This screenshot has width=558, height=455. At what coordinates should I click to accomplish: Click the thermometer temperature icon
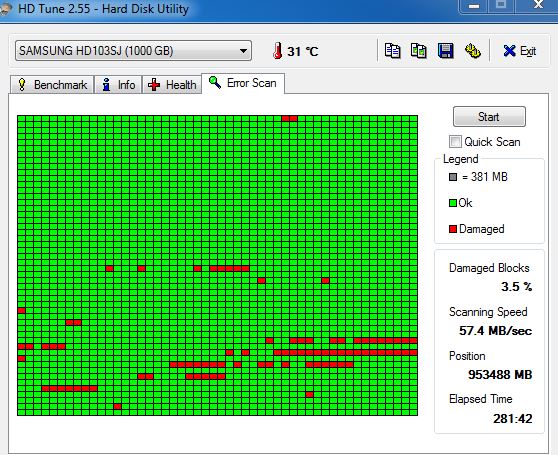(278, 51)
